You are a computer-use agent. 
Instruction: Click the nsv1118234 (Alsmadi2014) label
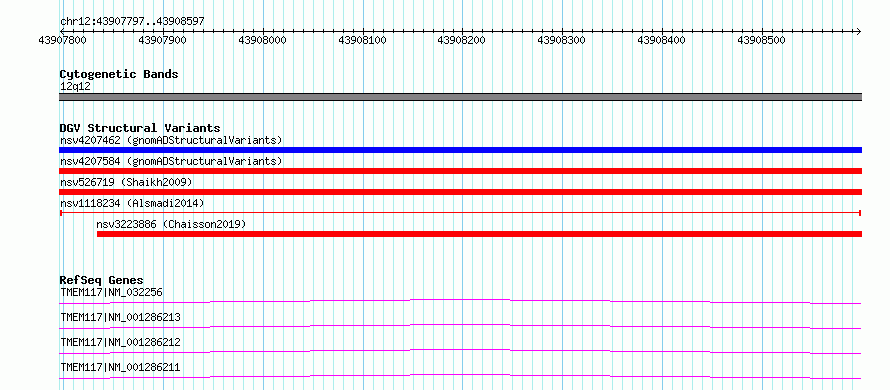[x=132, y=203]
